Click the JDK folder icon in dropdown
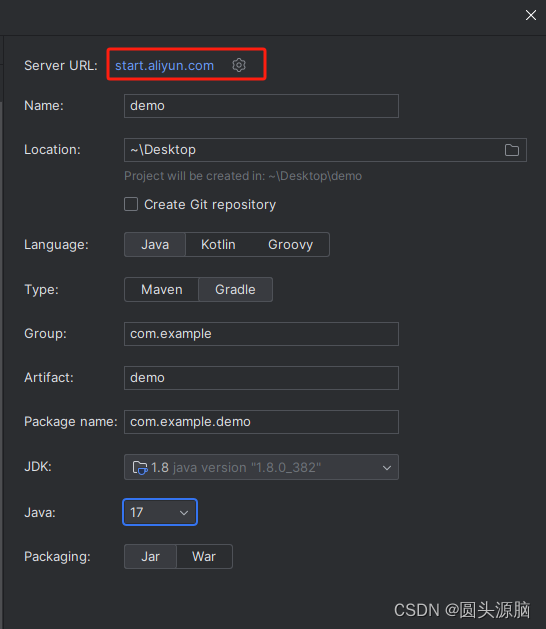The width and height of the screenshot is (546, 629). pos(140,467)
